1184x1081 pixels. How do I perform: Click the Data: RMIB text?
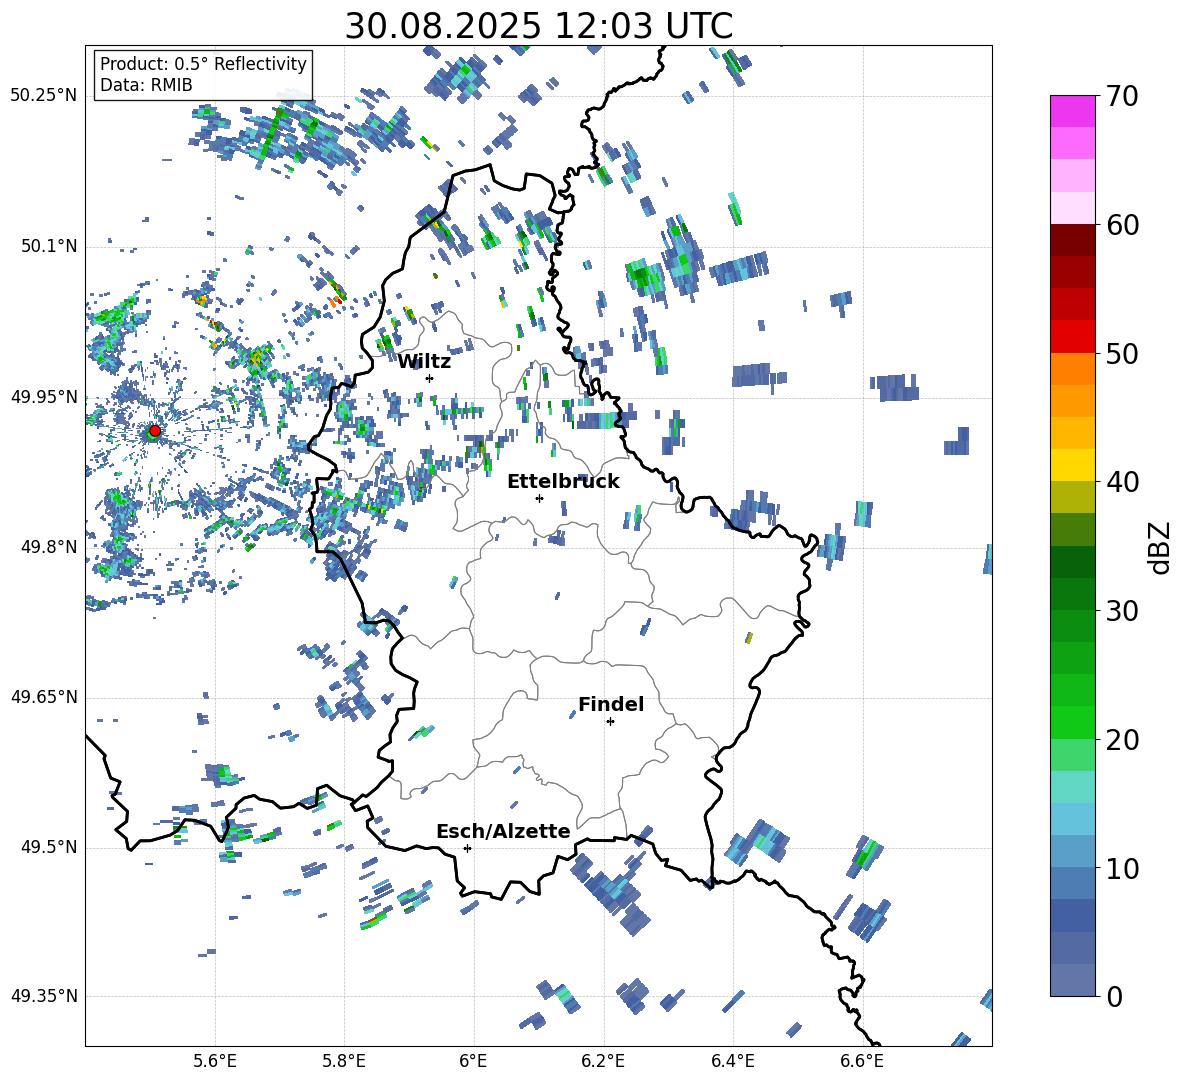(x=146, y=85)
